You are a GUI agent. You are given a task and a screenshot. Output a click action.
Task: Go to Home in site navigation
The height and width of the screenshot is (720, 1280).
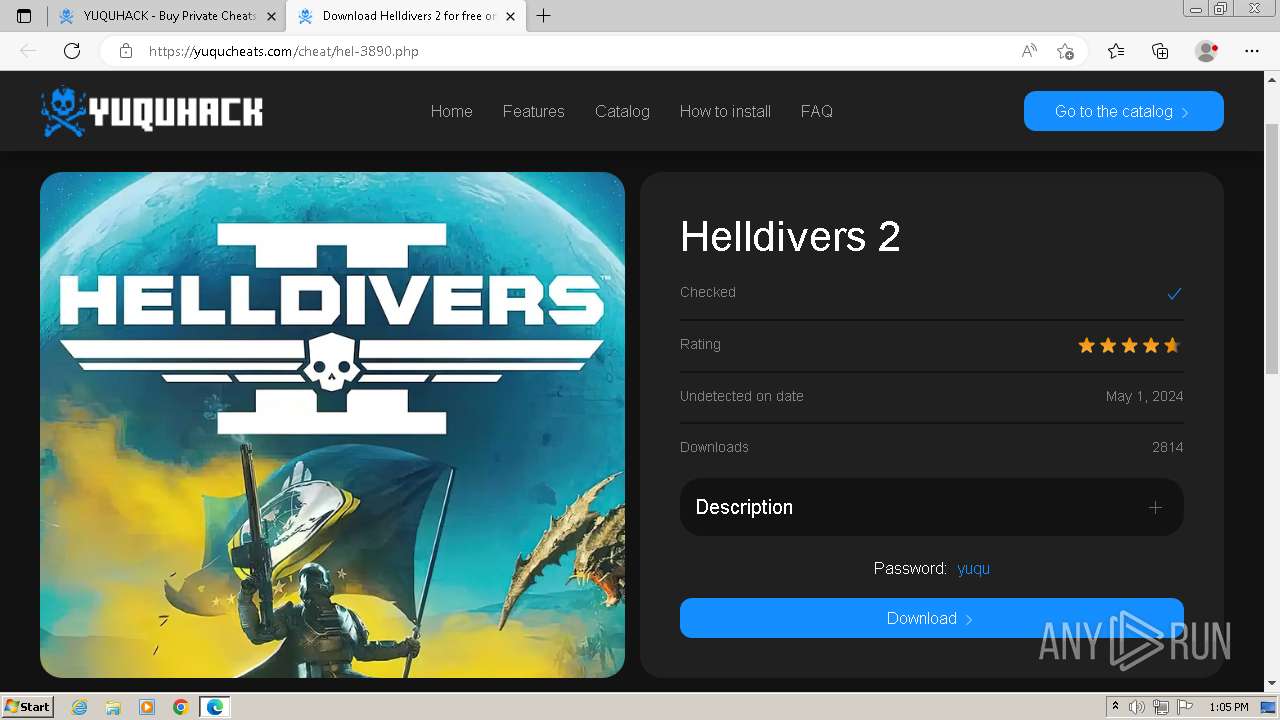(451, 111)
